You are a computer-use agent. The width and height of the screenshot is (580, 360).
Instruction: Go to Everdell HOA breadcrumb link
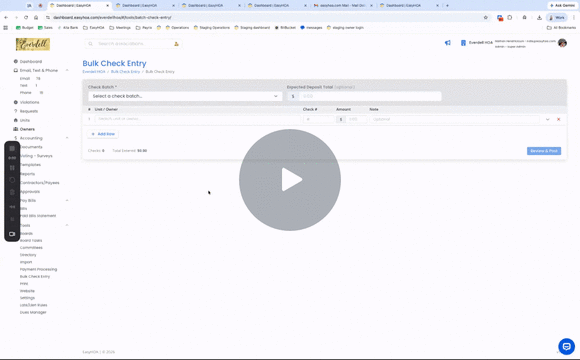(x=94, y=72)
